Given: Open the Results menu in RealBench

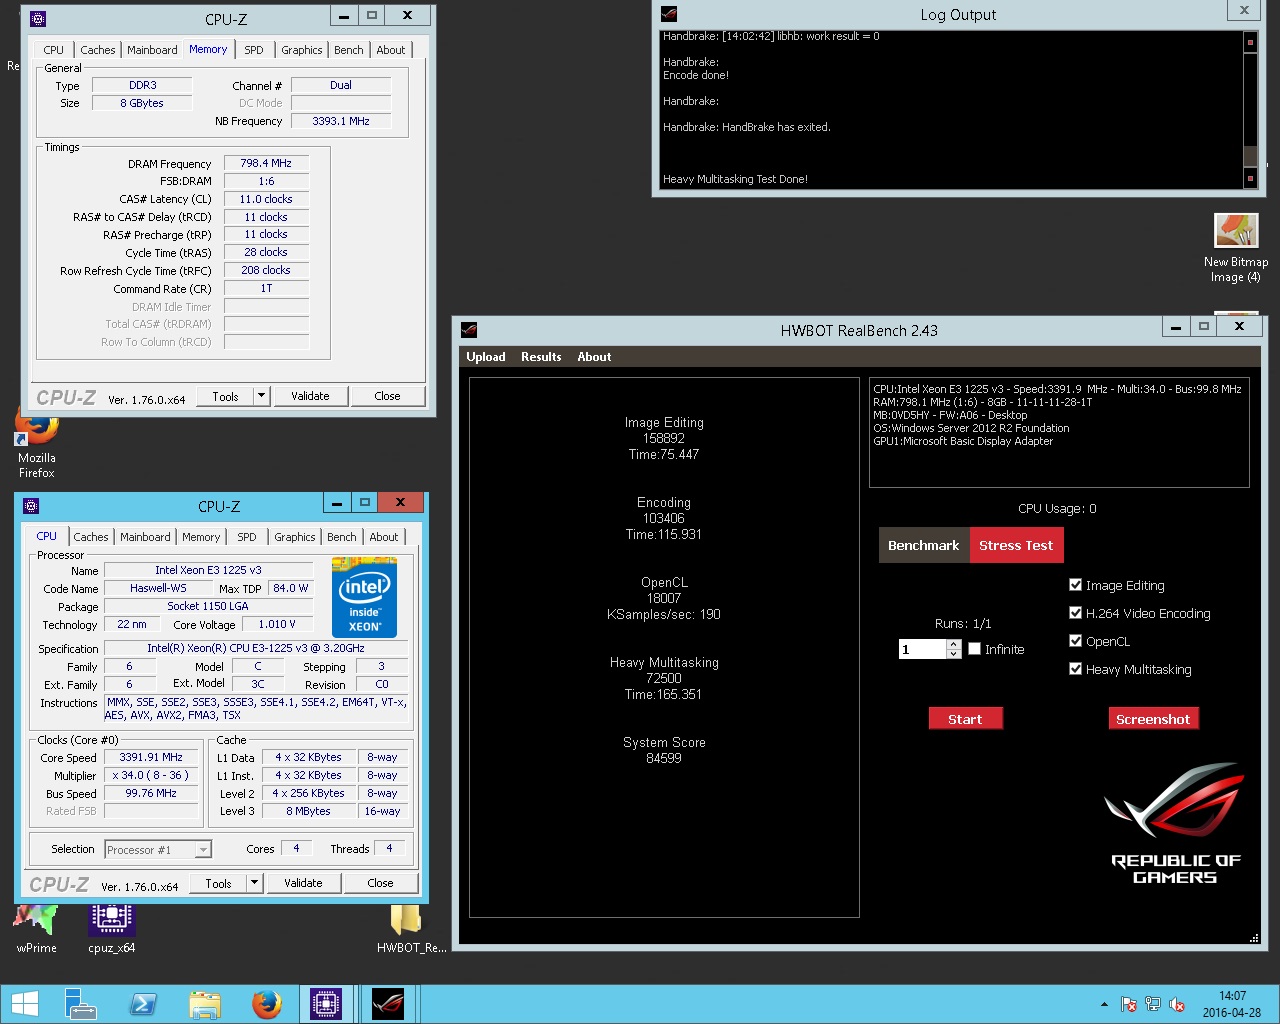Looking at the screenshot, I should click(541, 357).
